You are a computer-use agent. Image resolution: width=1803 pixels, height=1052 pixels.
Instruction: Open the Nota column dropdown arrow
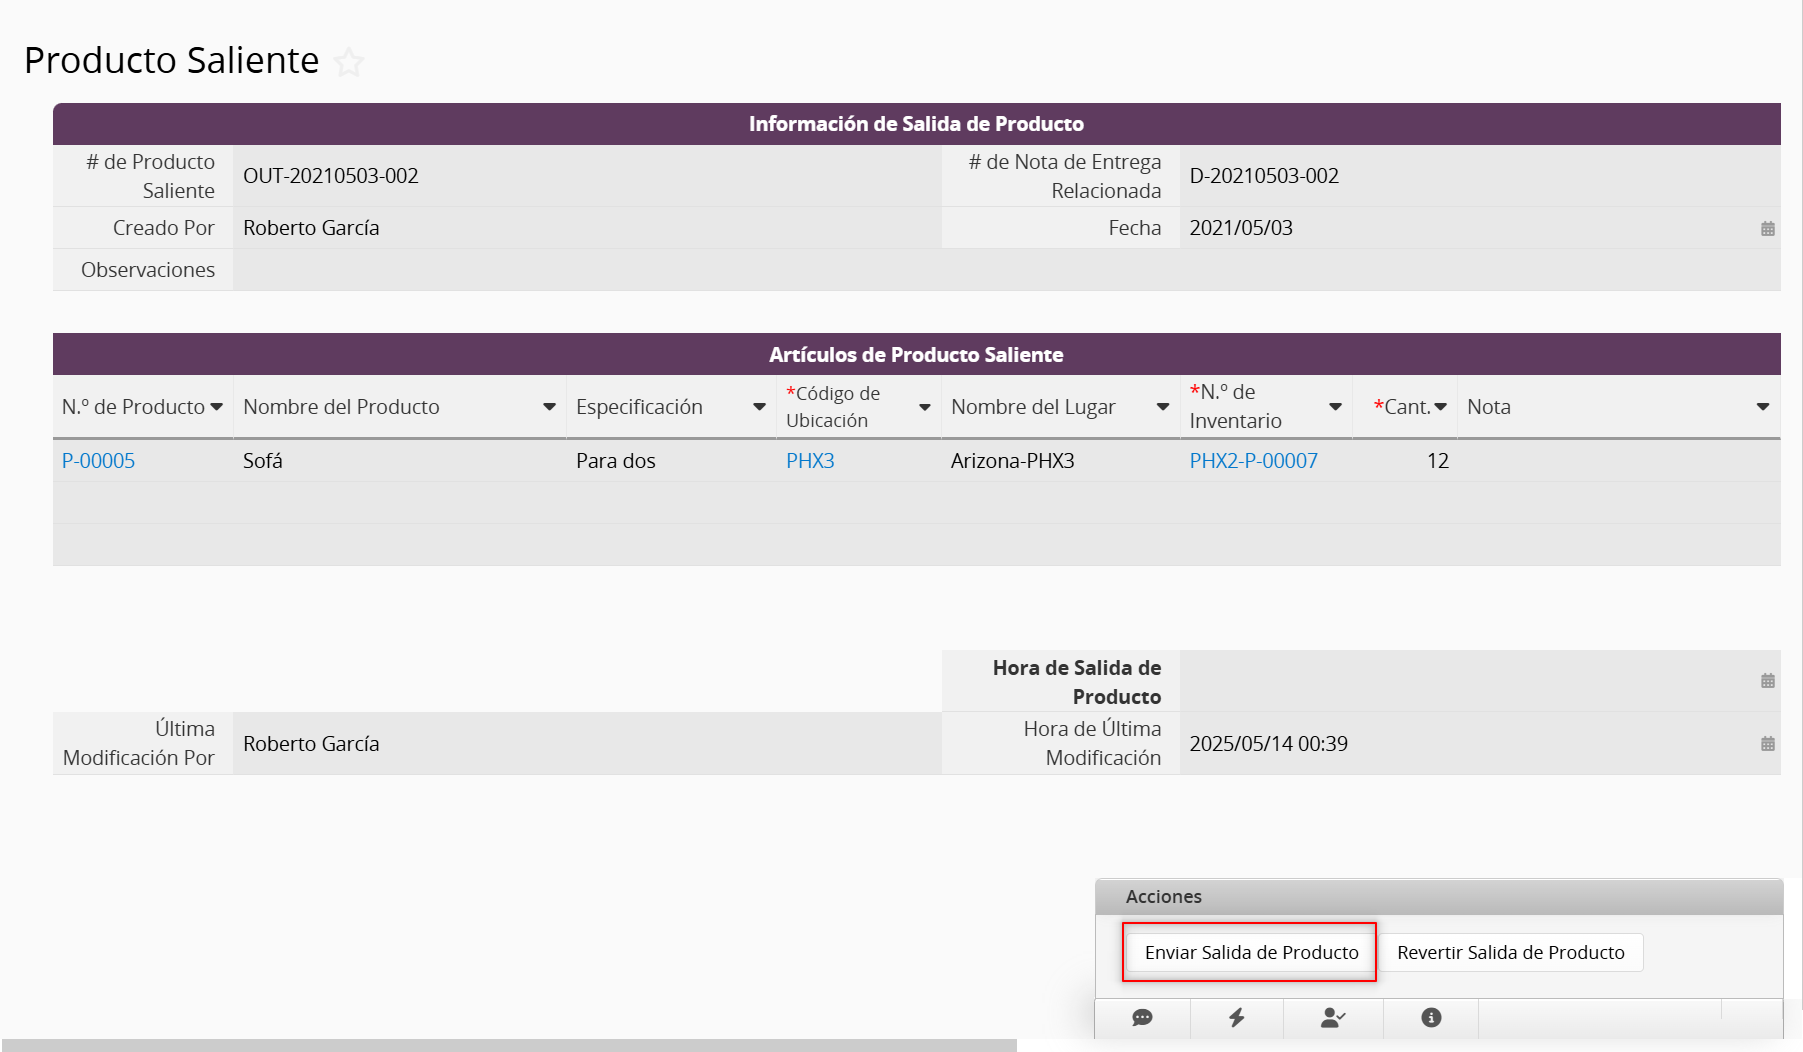(1762, 407)
